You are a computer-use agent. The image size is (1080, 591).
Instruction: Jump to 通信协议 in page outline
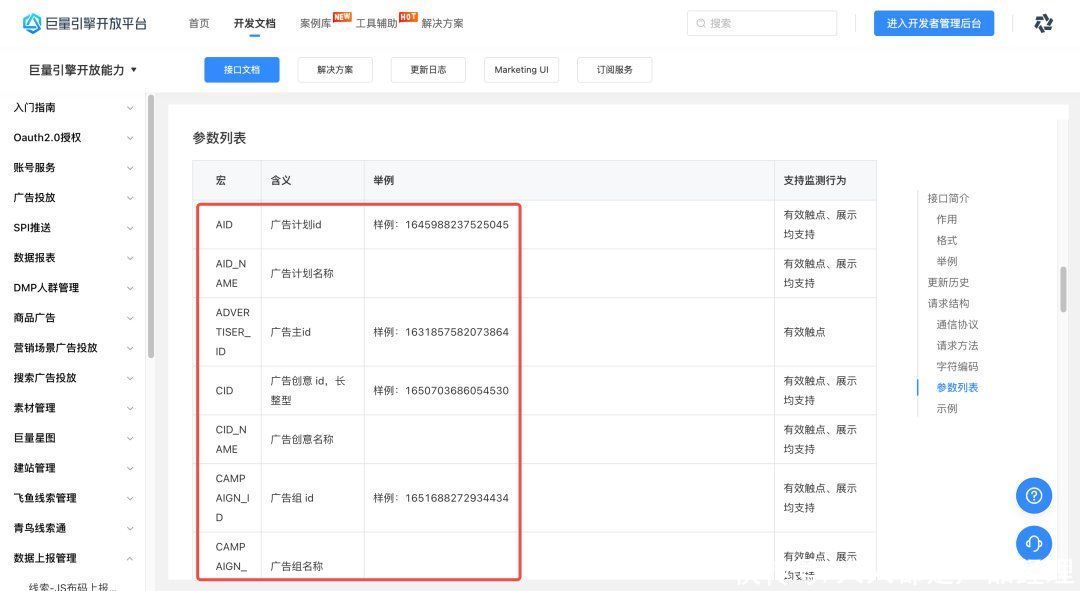point(957,324)
